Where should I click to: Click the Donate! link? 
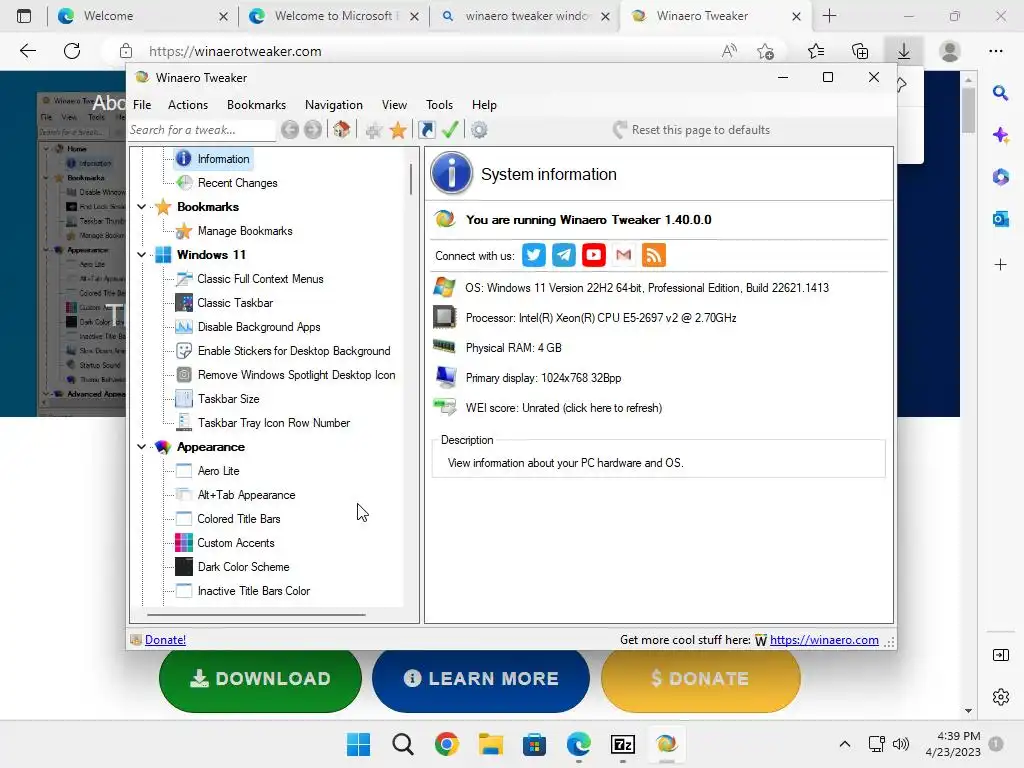165,640
